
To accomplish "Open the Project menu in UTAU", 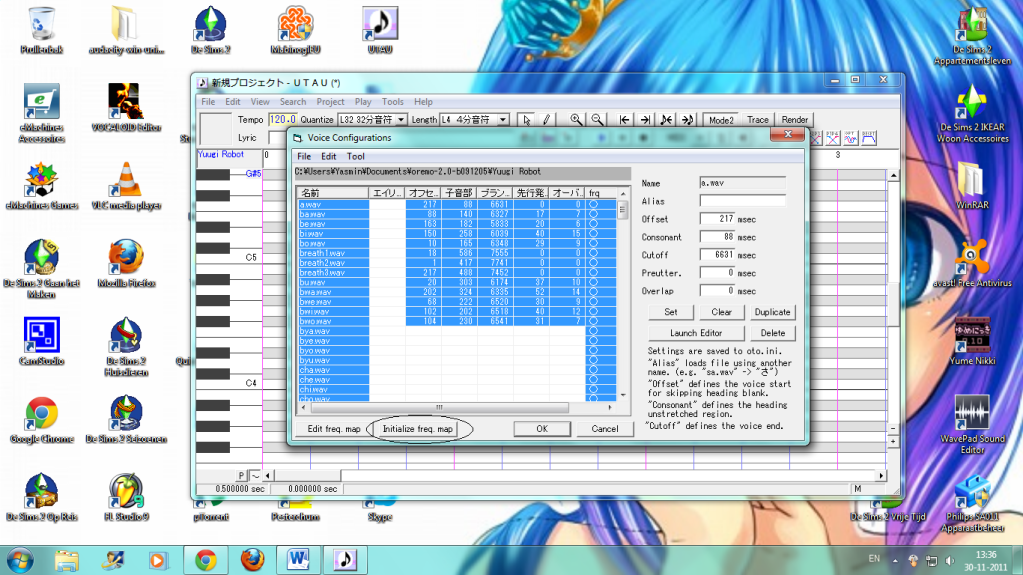I will [x=330, y=102].
